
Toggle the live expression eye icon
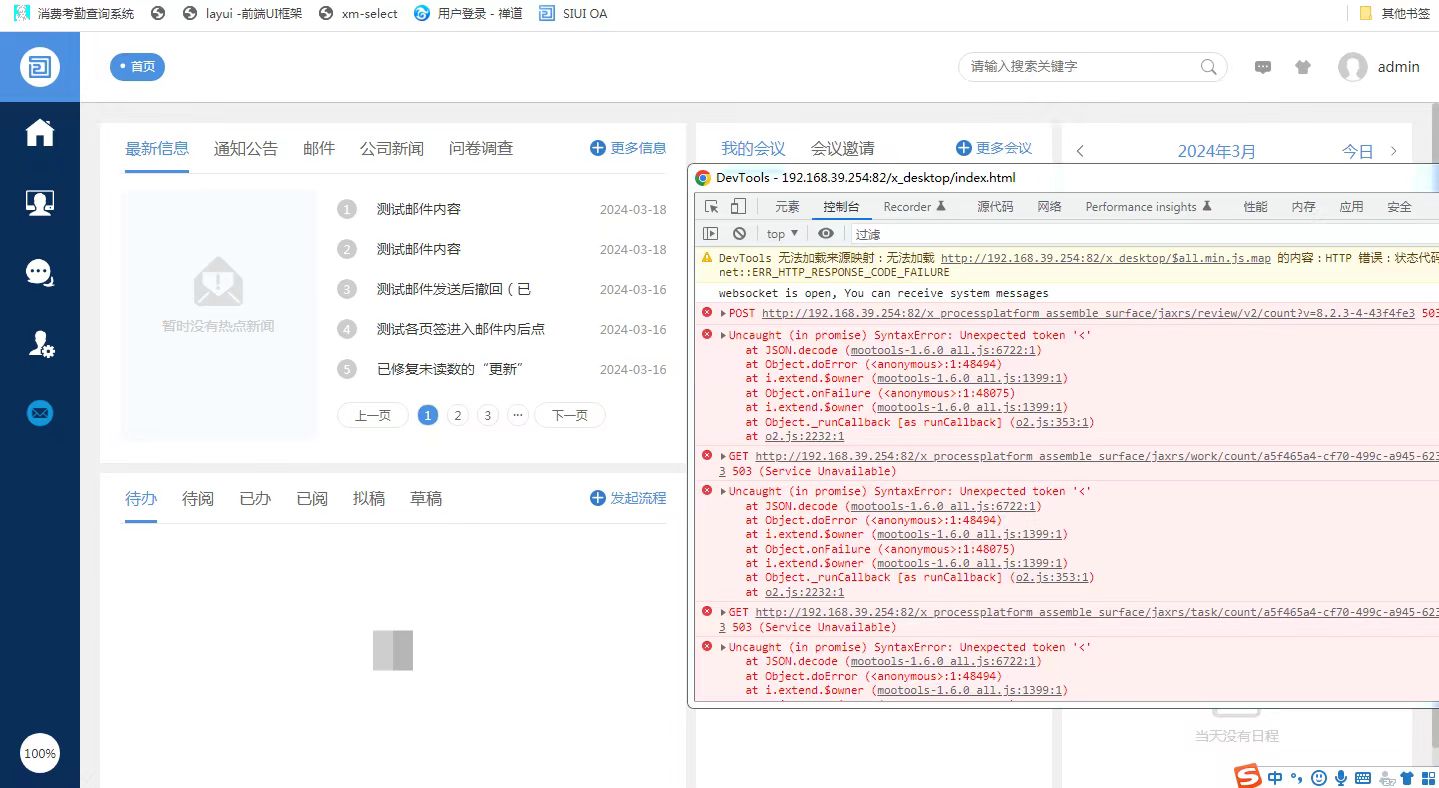click(825, 234)
